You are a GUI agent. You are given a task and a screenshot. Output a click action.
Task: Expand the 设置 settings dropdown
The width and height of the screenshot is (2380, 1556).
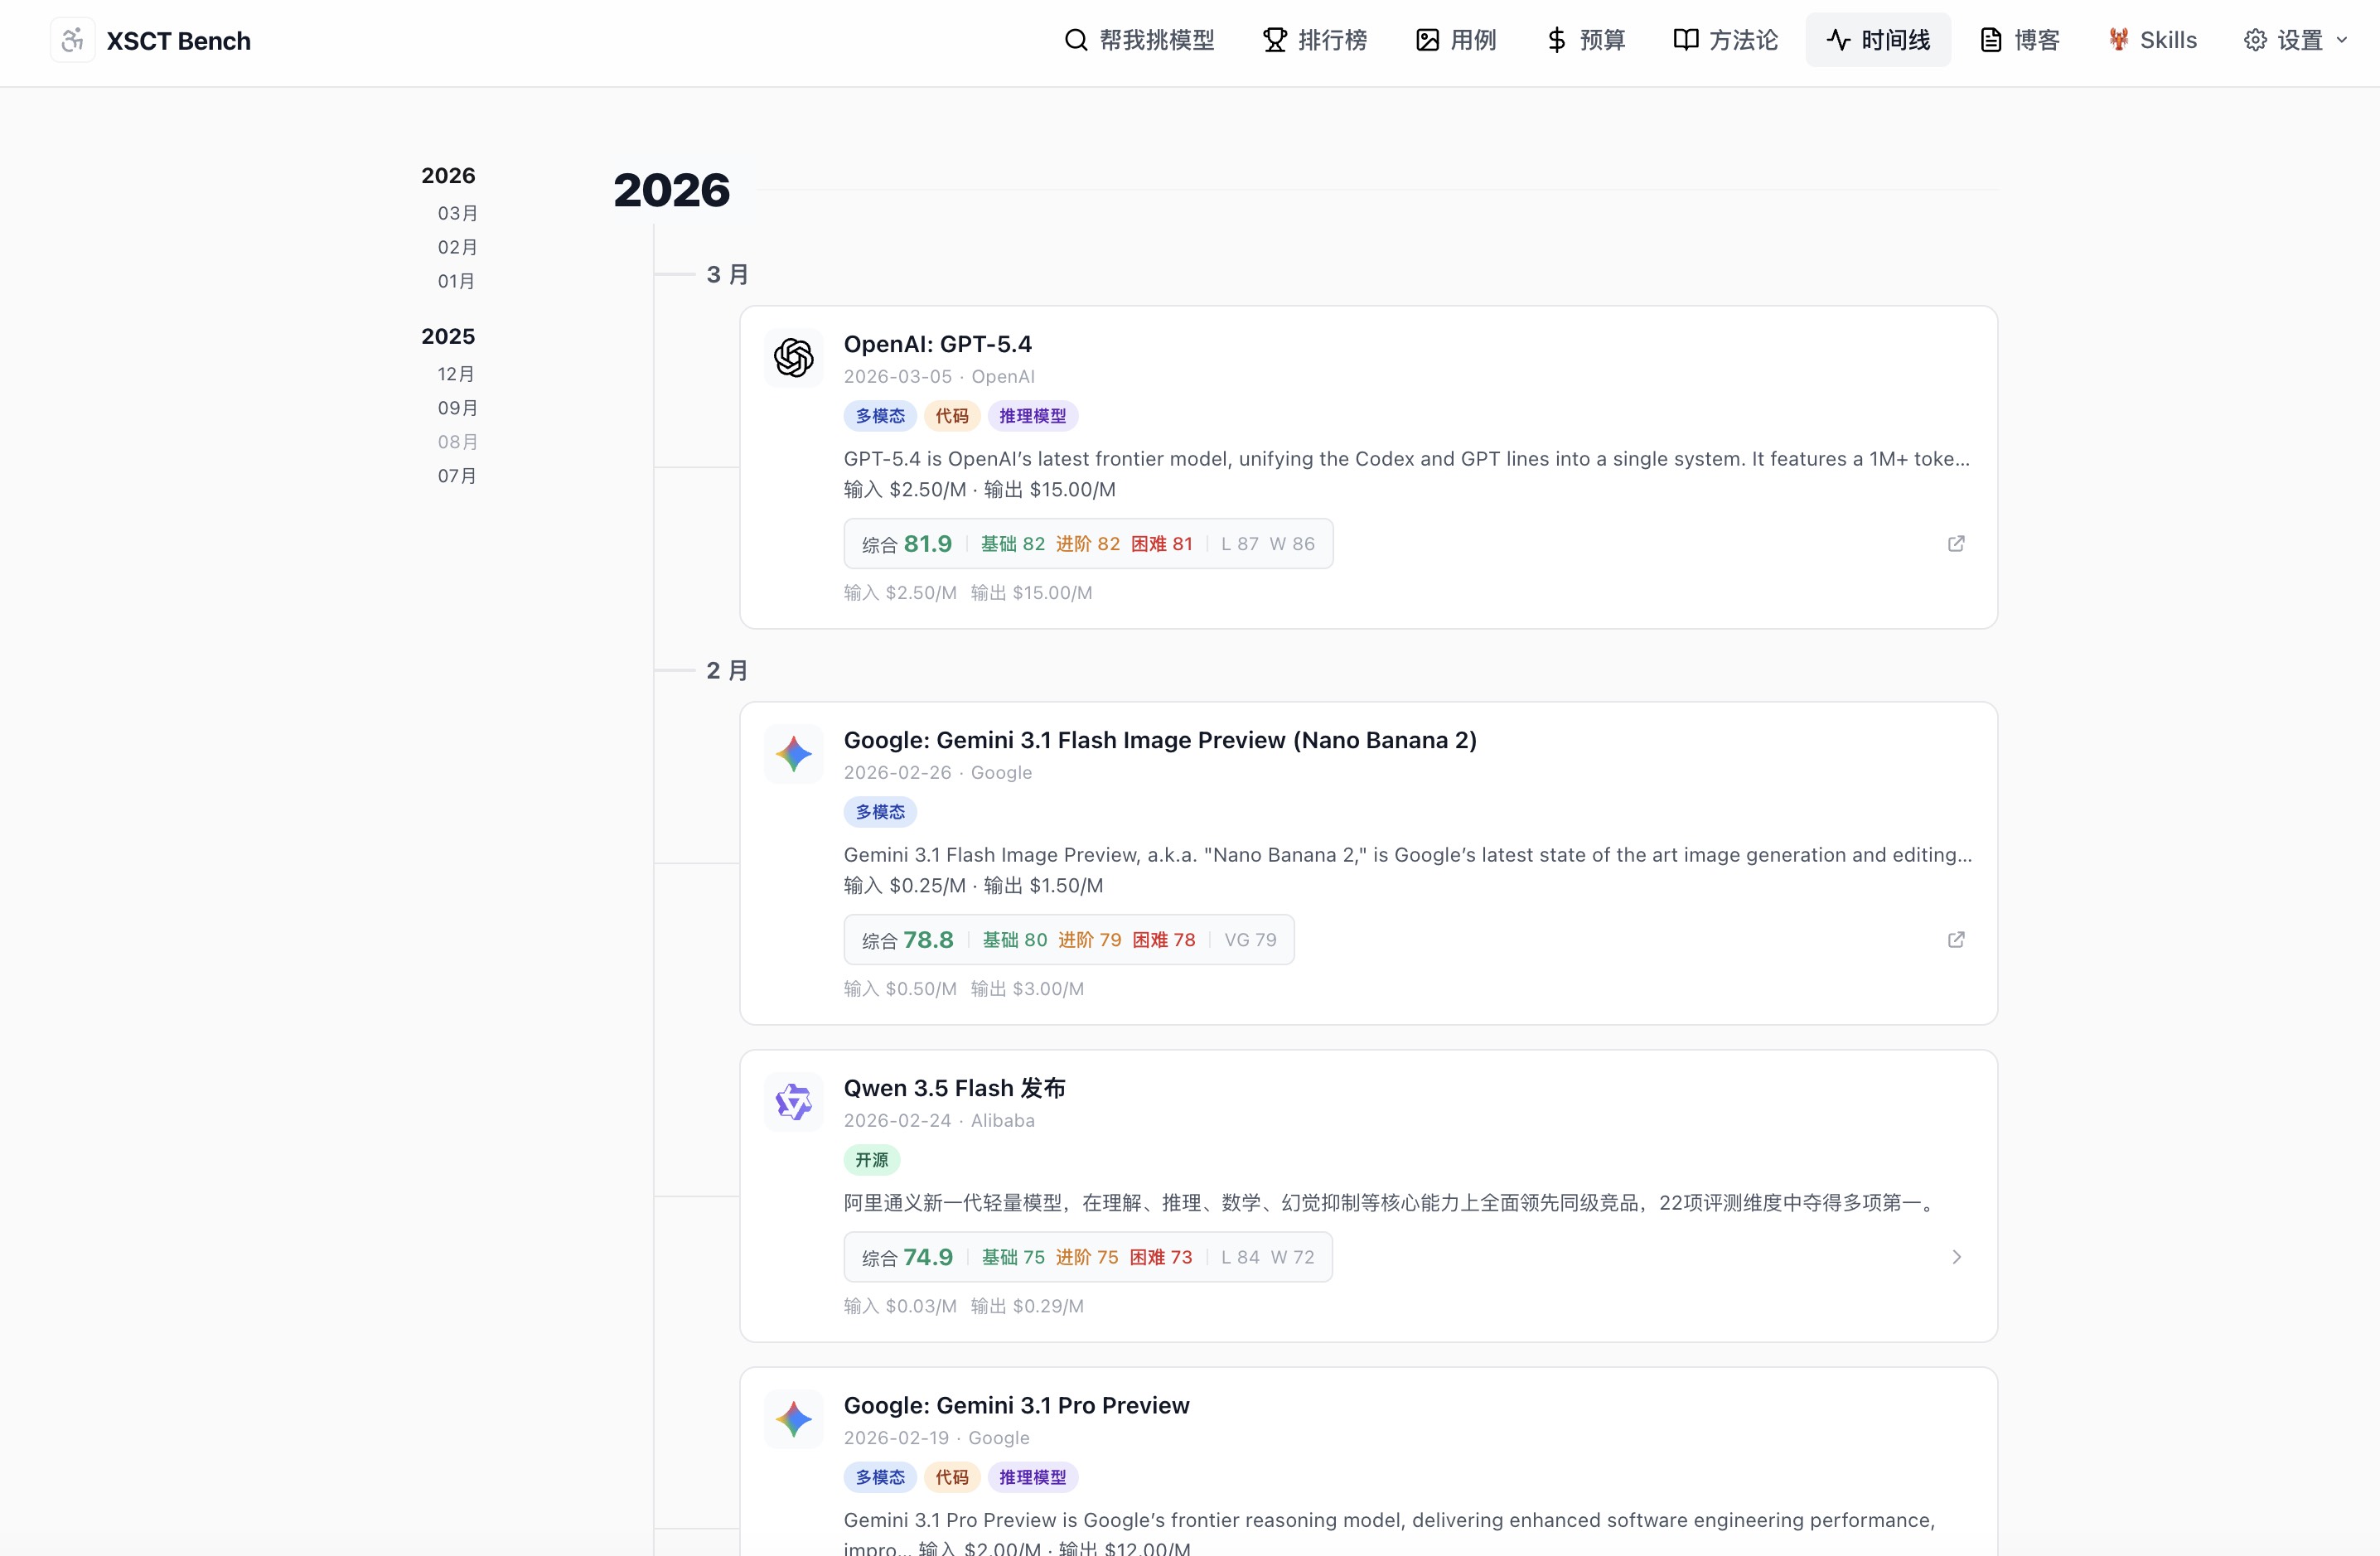[x=2295, y=40]
